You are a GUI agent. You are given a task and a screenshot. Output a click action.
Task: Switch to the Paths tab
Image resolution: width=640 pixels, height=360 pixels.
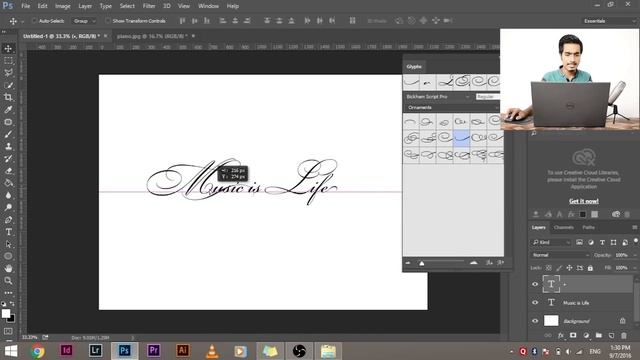[x=588, y=227]
